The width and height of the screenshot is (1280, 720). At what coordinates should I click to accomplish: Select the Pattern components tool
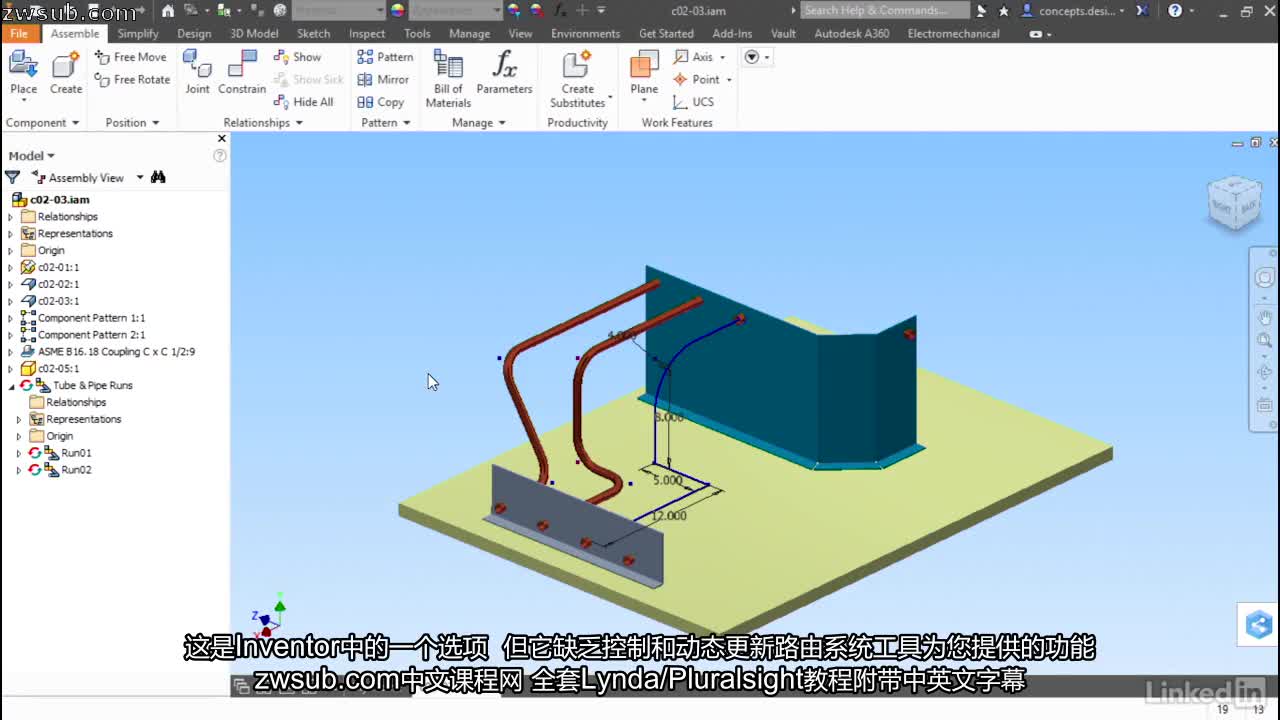click(x=385, y=57)
